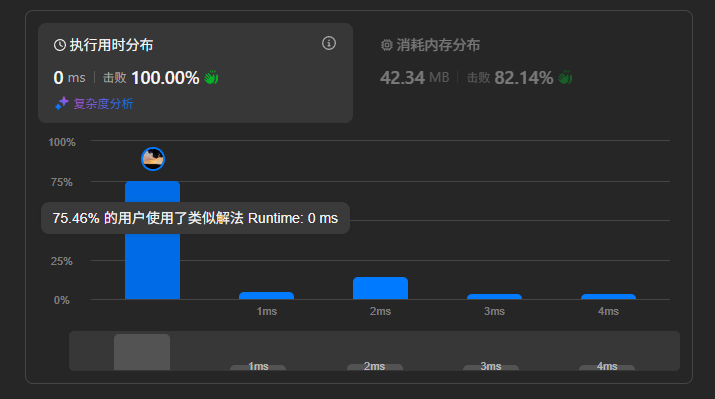The image size is (715, 399).
Task: Click the 0 ms runtime value
Action: [69, 78]
